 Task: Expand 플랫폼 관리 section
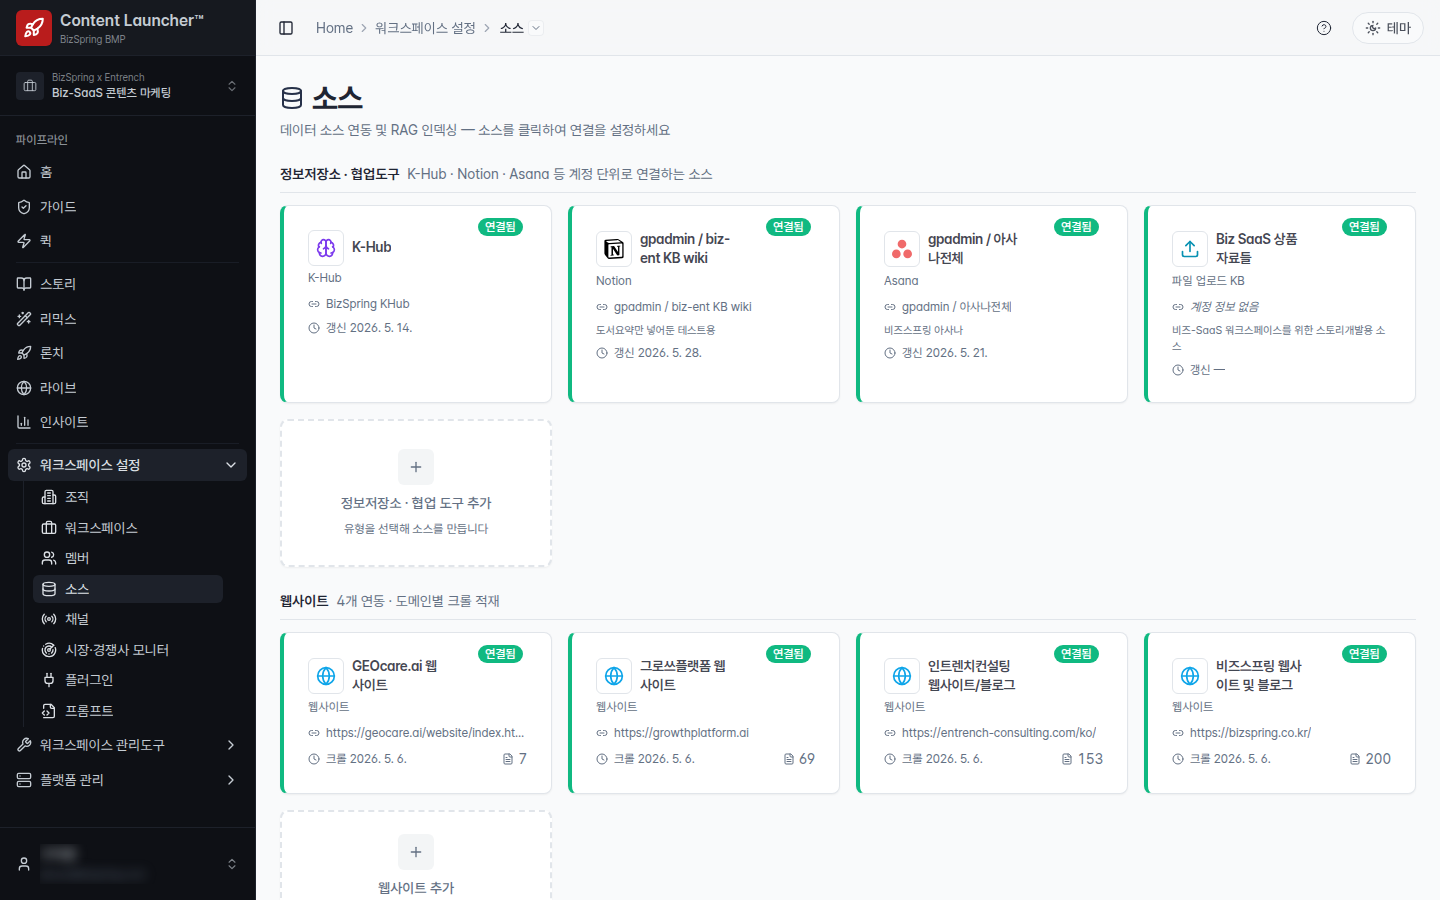click(x=128, y=780)
